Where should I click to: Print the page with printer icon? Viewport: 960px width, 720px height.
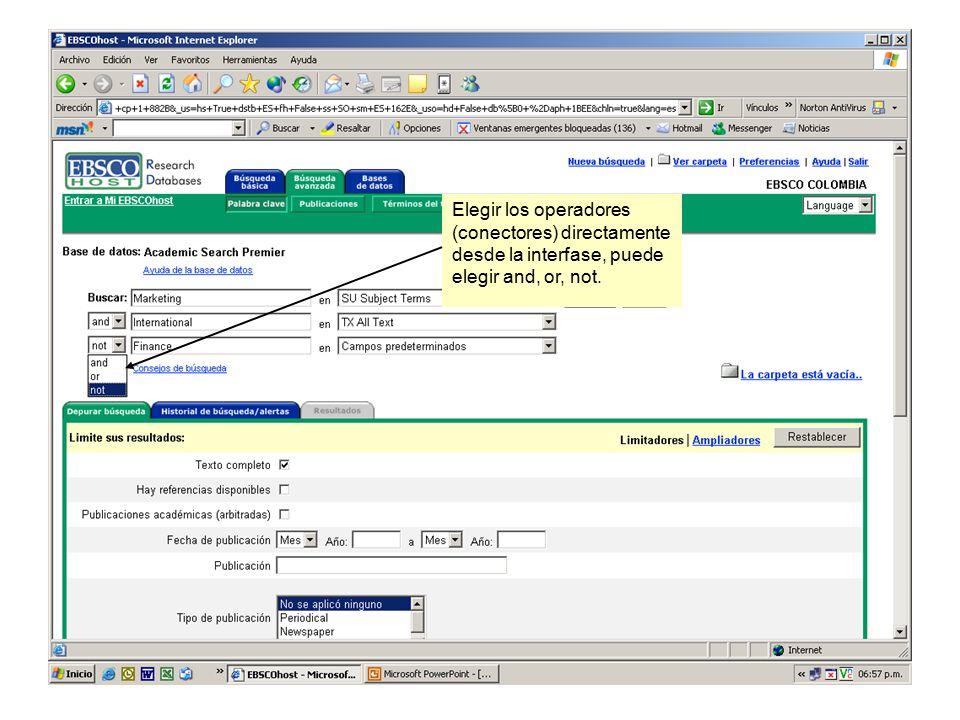(365, 84)
